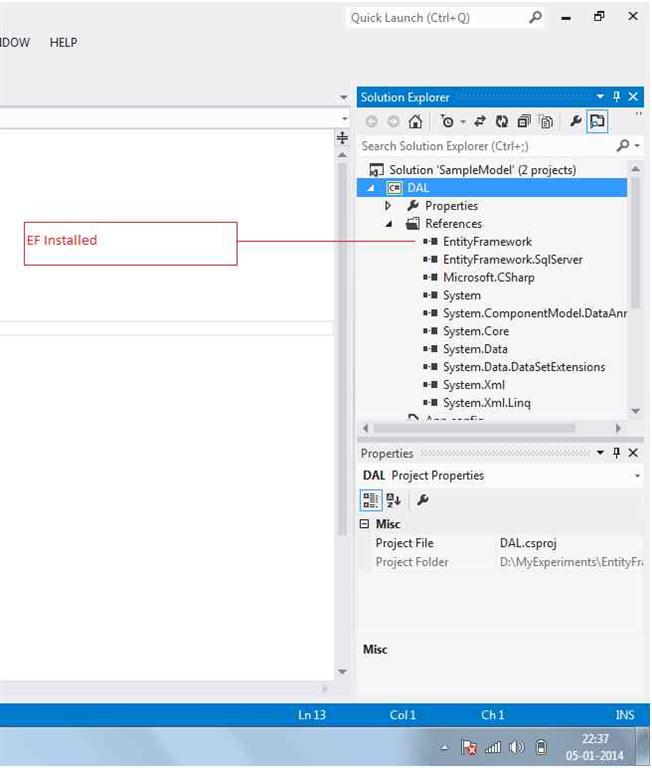Click Search Solution Explorer input field
The width and height of the screenshot is (652, 768).
pos(486,146)
